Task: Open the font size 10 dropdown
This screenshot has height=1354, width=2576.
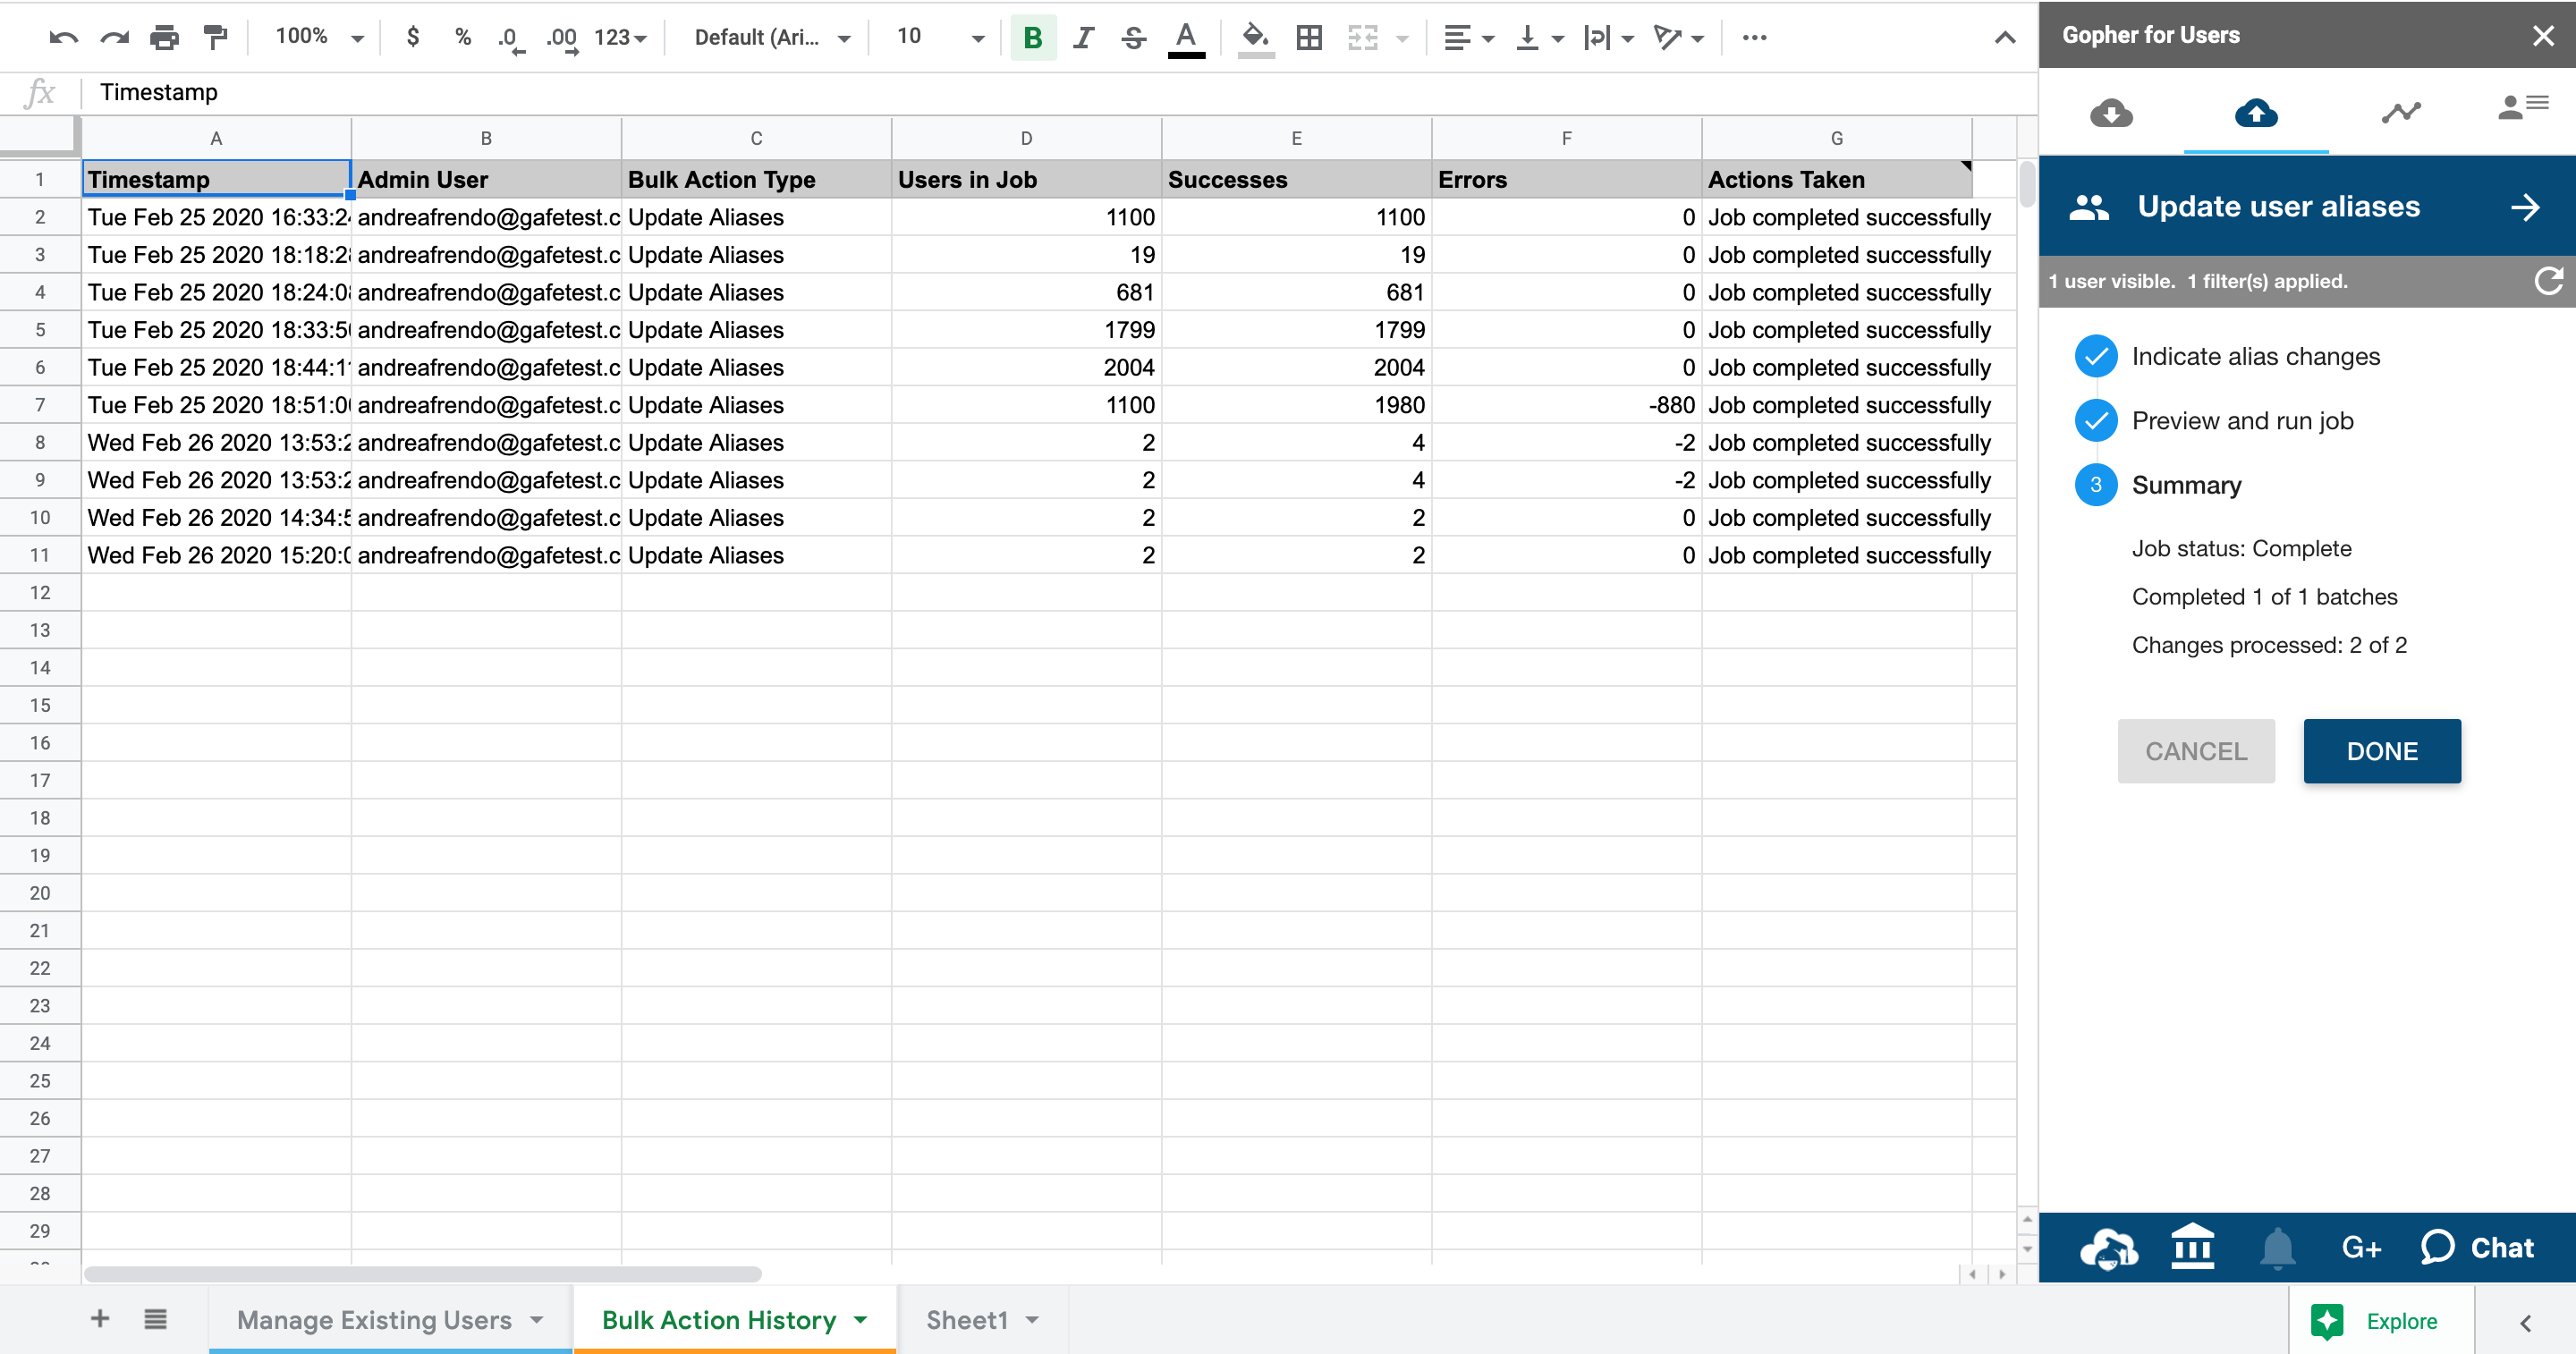Action: 940,38
